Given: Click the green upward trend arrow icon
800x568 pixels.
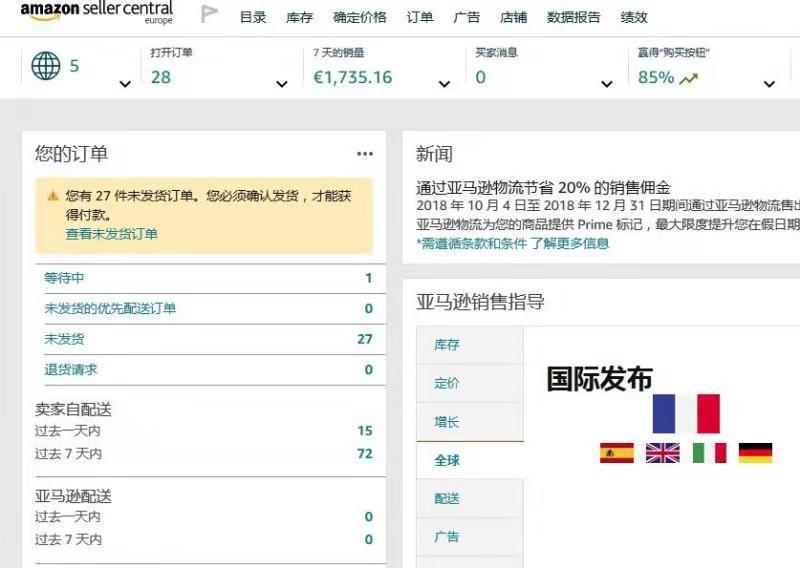Looking at the screenshot, I should (688, 79).
